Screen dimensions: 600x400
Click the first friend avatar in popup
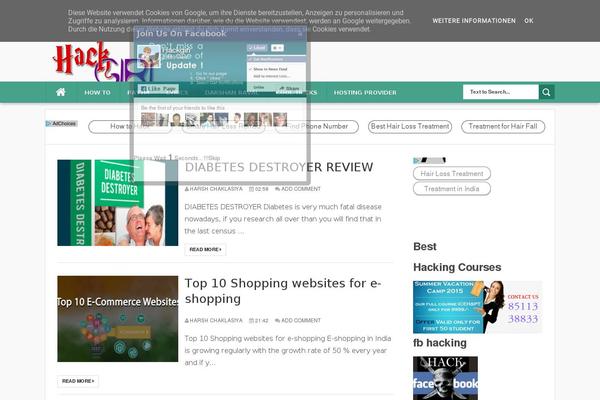(148, 119)
